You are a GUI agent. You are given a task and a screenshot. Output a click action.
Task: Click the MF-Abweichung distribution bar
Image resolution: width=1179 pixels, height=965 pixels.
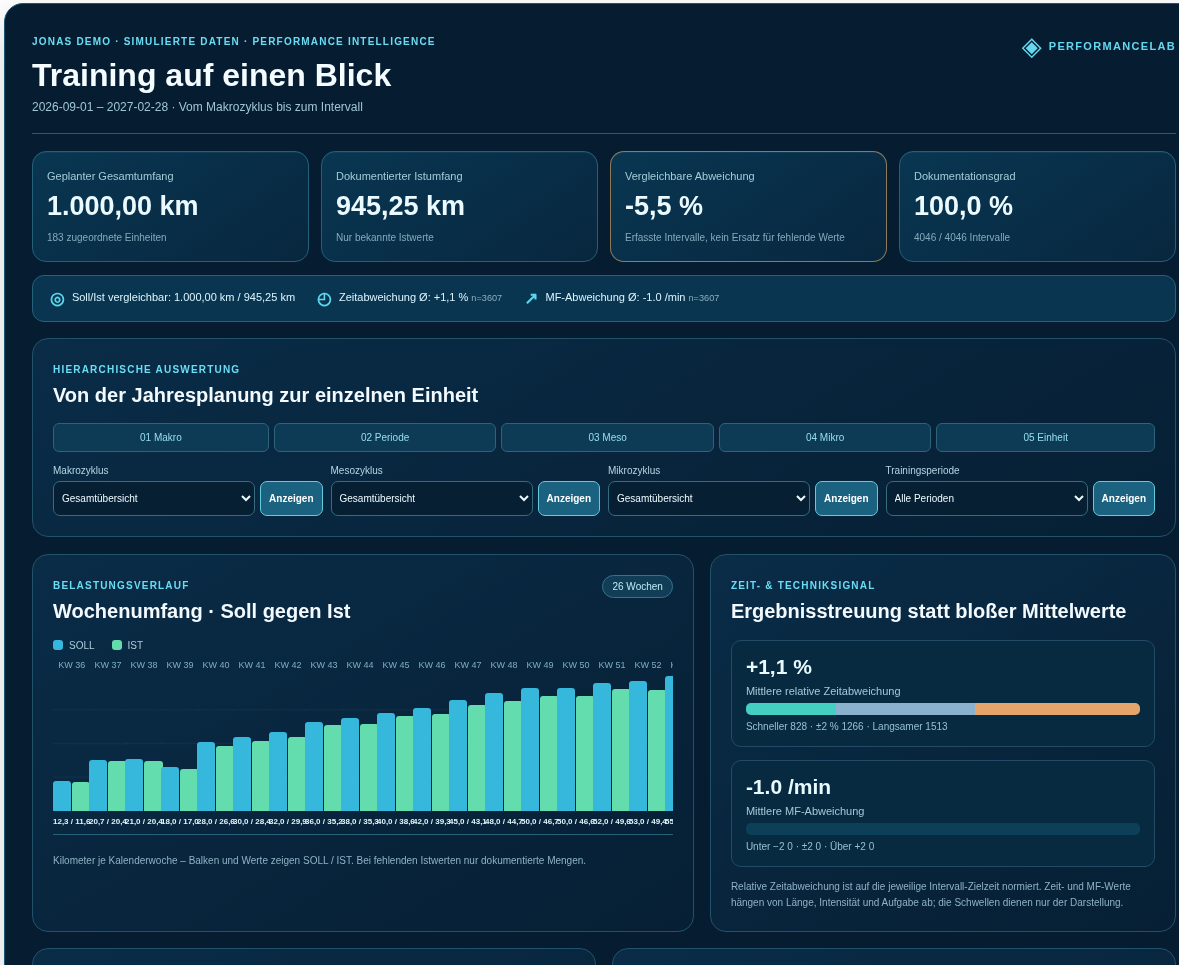click(x=943, y=829)
